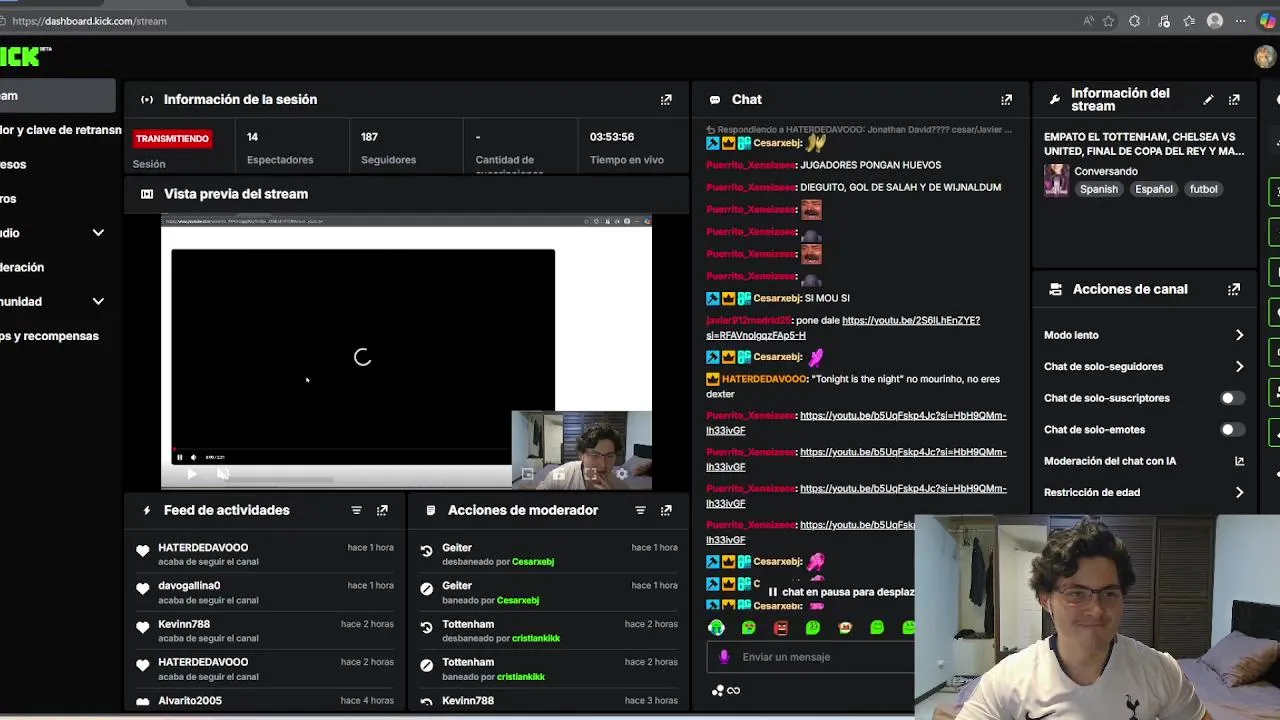Toggle Chat de solo-emotes switch
1280x720 pixels.
click(x=1232, y=430)
